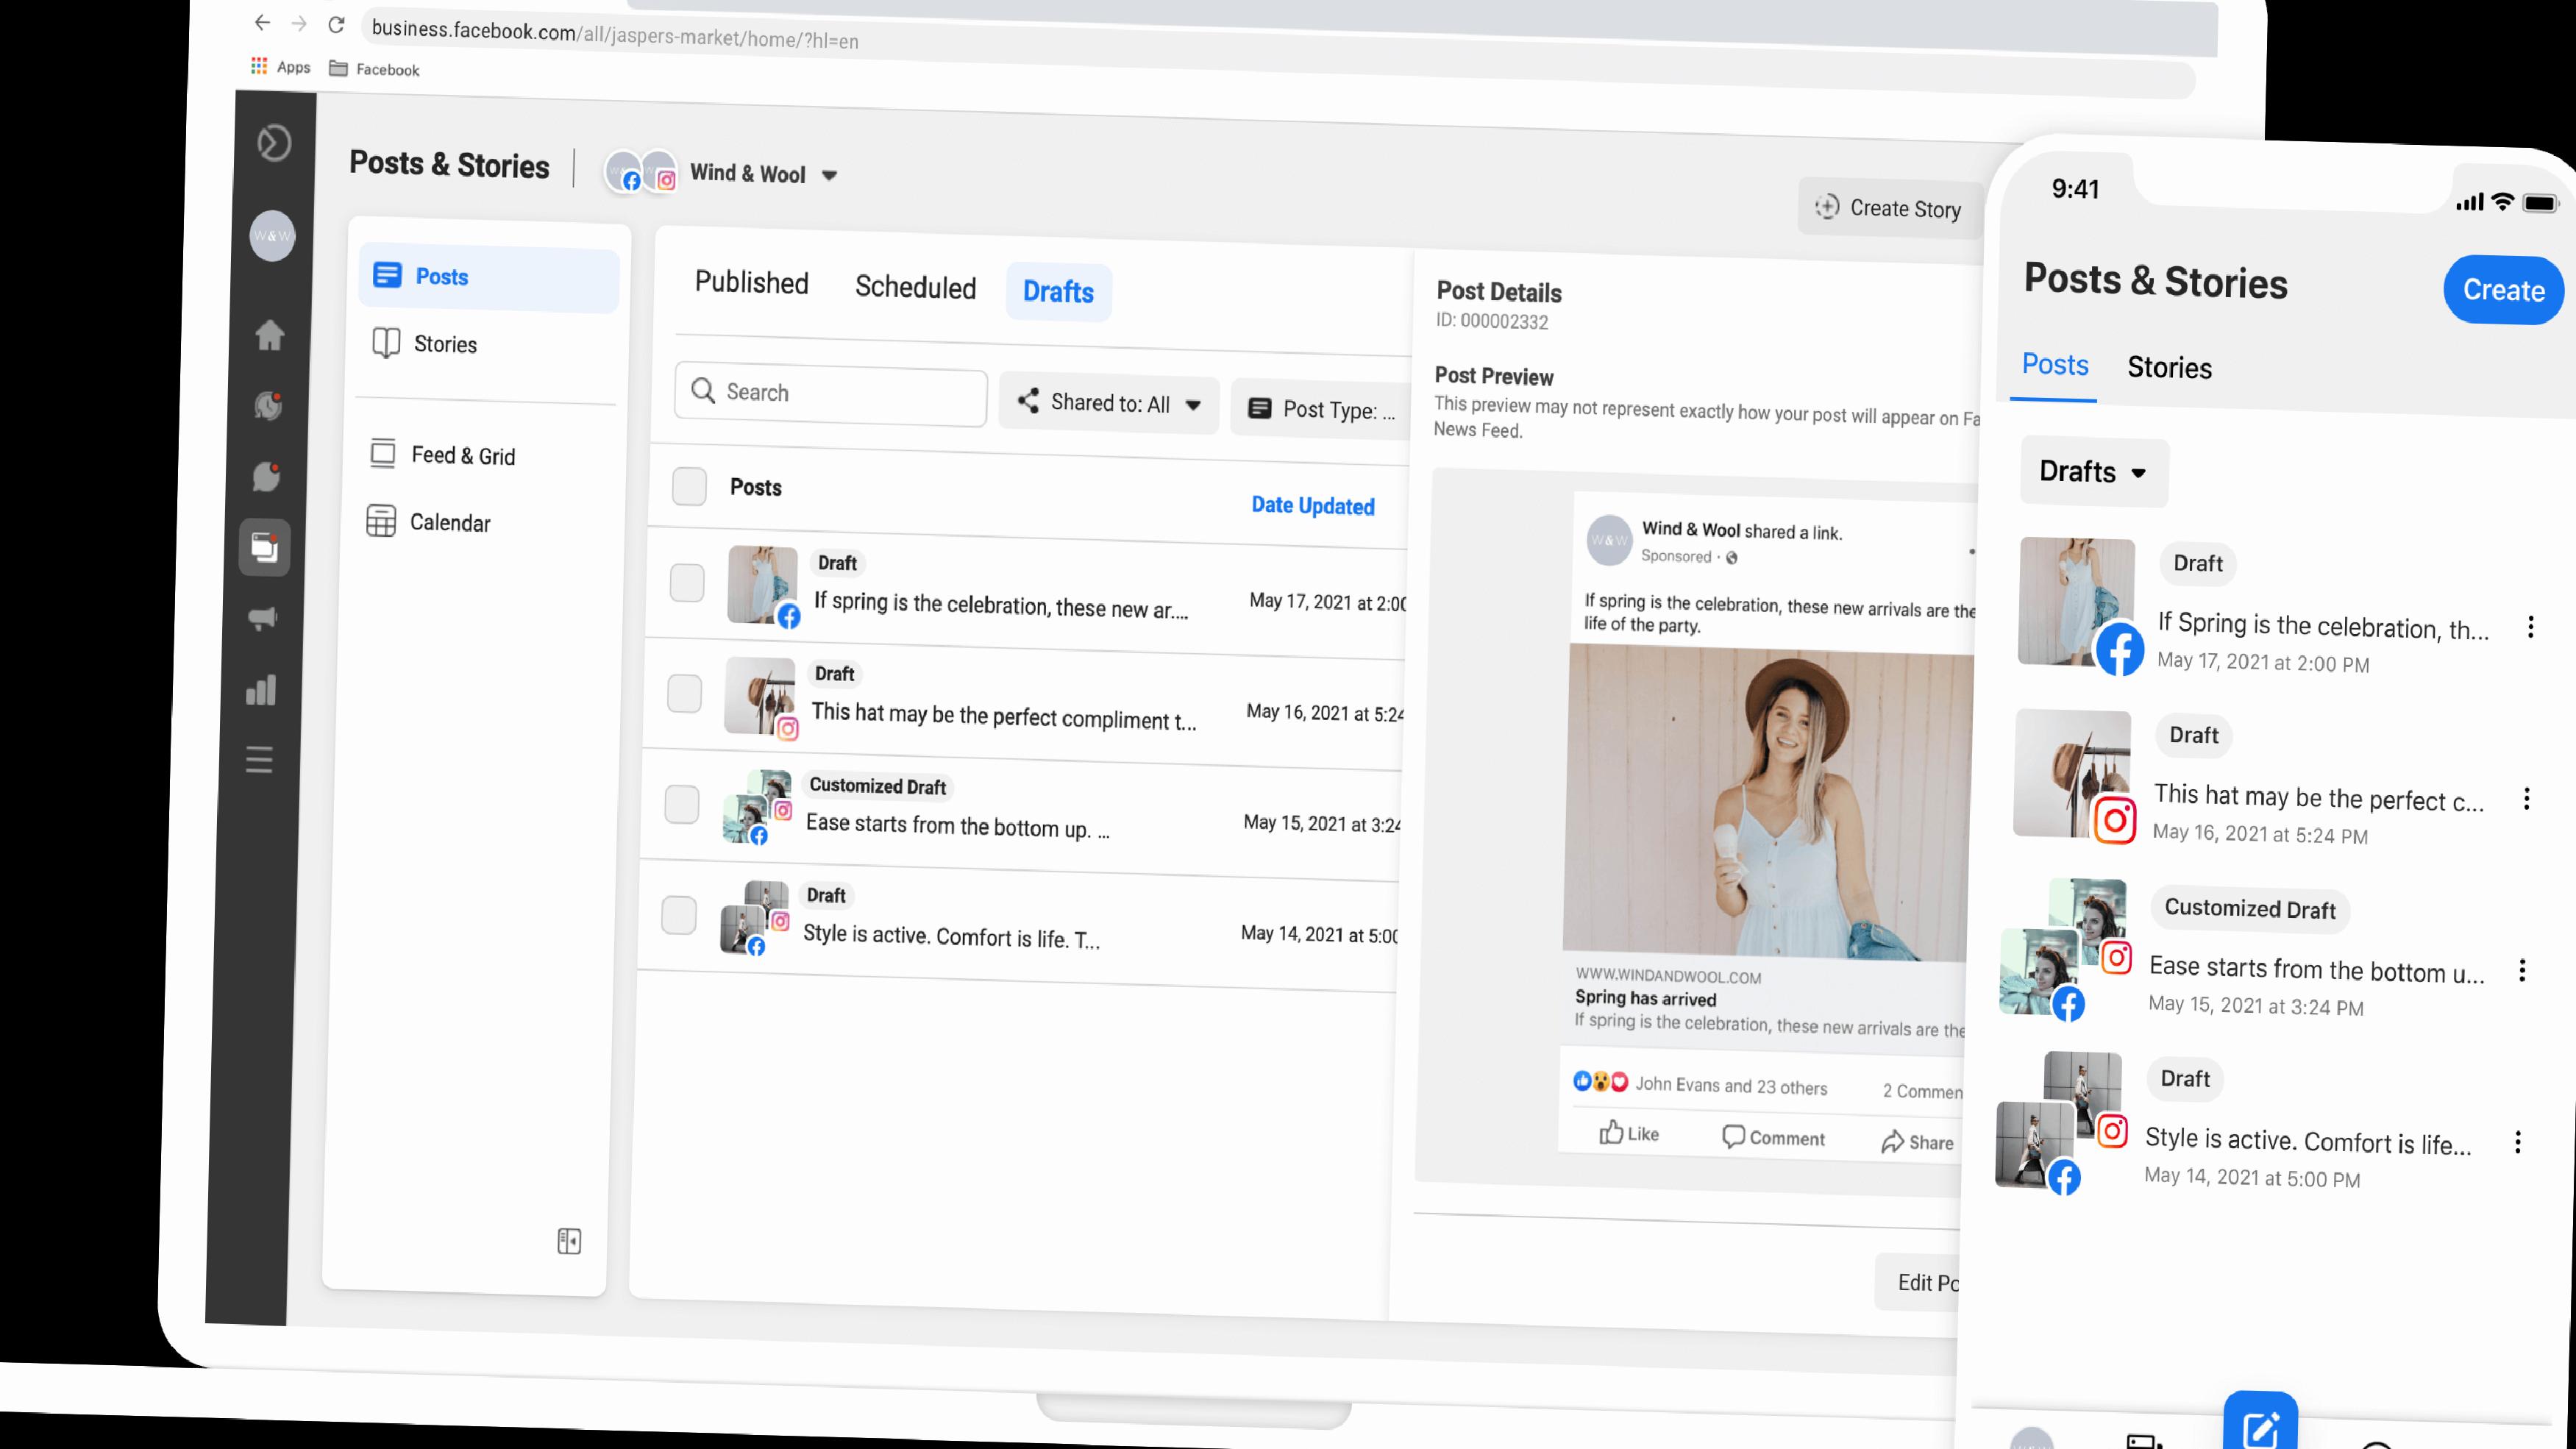Select the Stories tab on the phone
2576x1449 pixels.
2169,368
